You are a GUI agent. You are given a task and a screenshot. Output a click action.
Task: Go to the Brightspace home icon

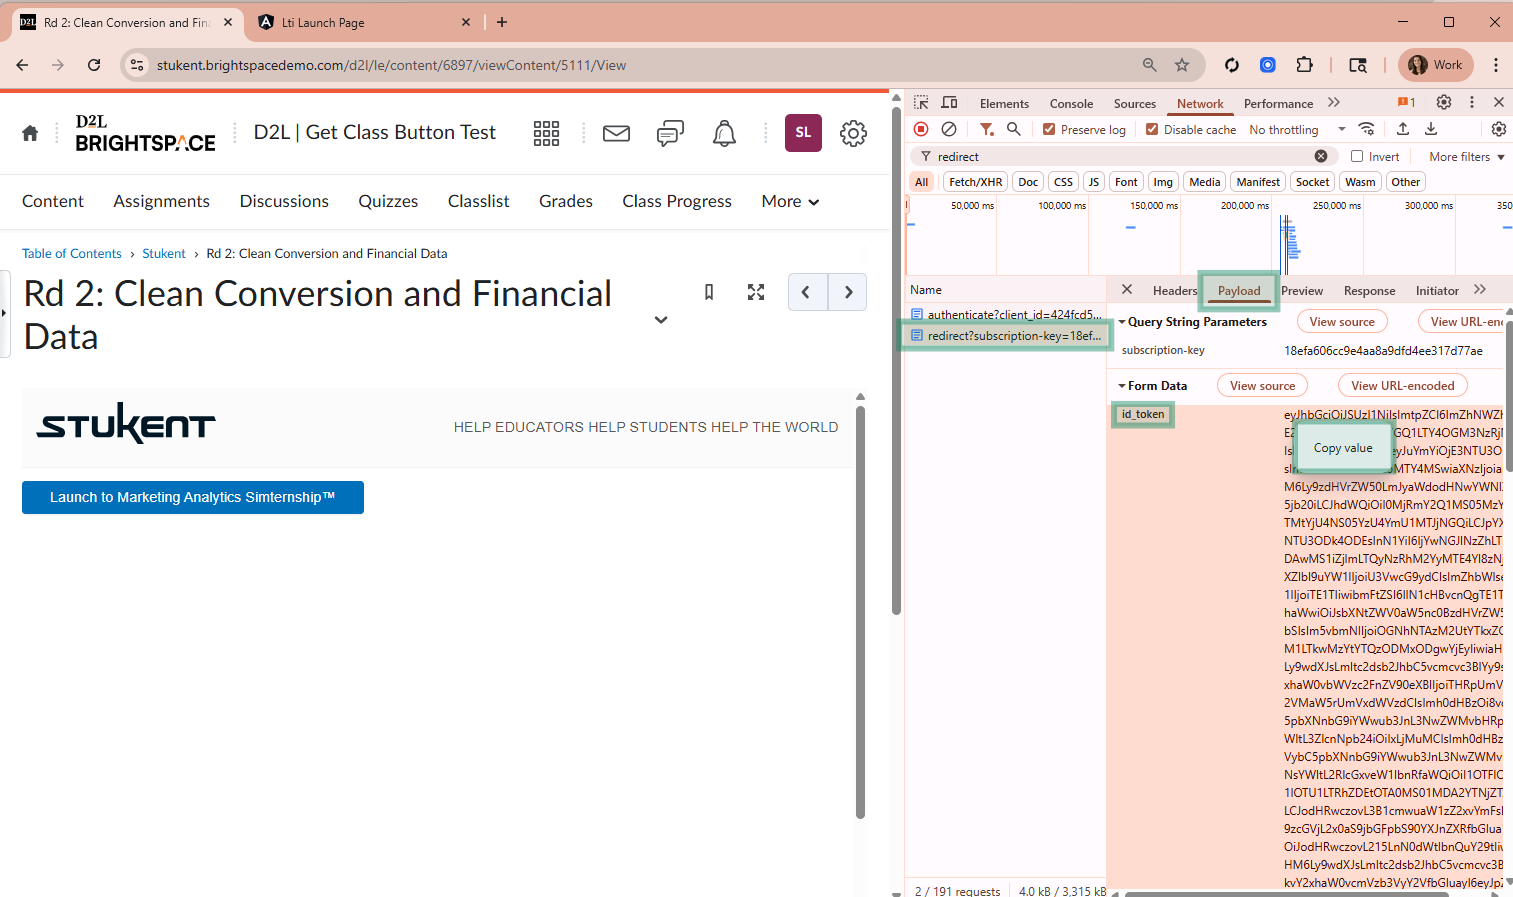click(30, 133)
